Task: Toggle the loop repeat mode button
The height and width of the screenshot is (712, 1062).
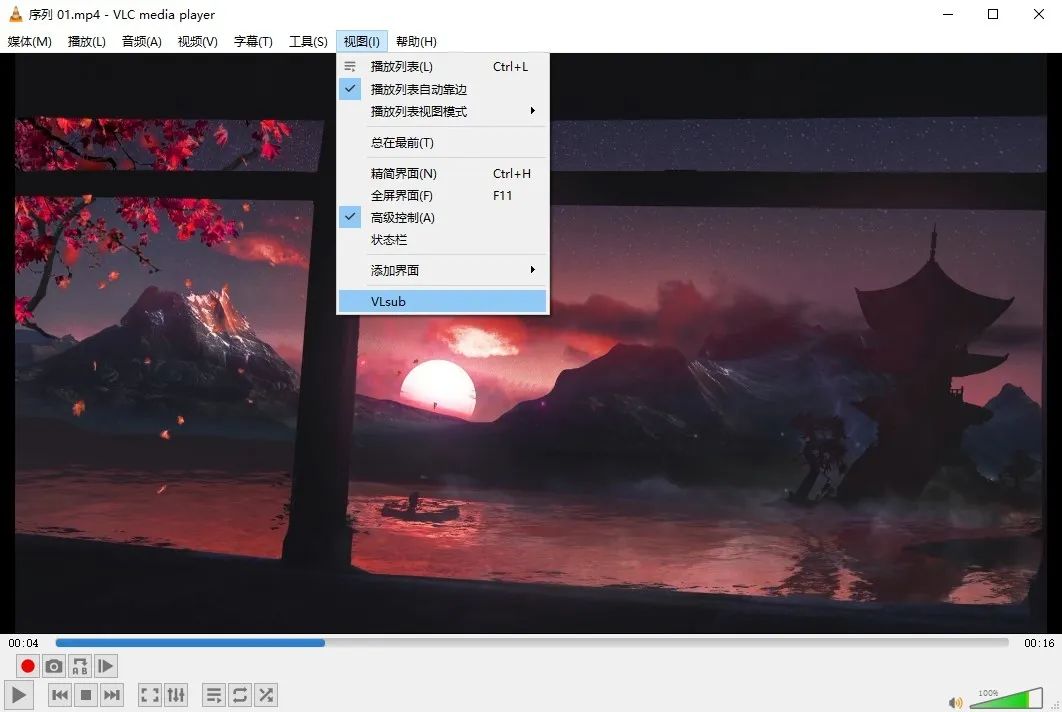Action: pyautogui.click(x=240, y=695)
